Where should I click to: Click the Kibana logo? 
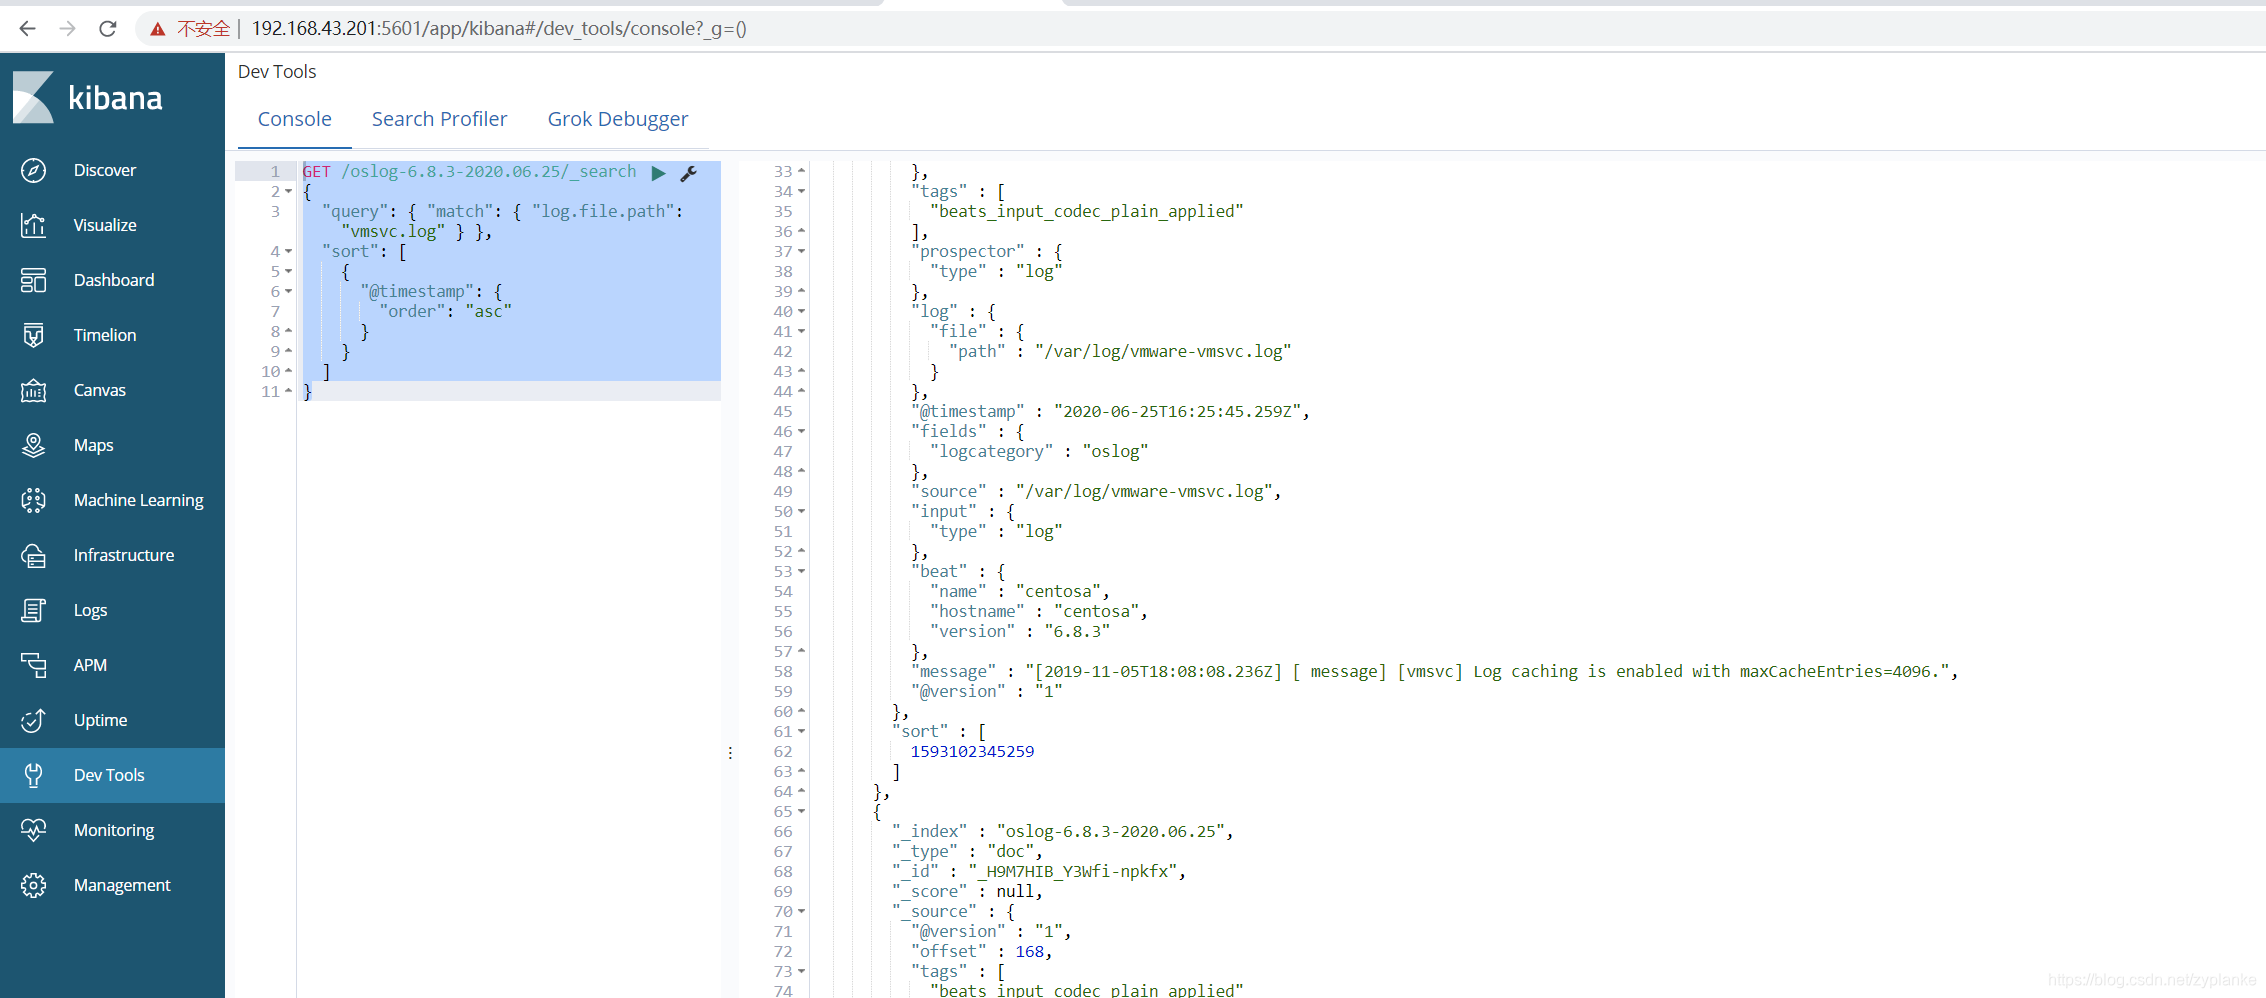tap(88, 98)
